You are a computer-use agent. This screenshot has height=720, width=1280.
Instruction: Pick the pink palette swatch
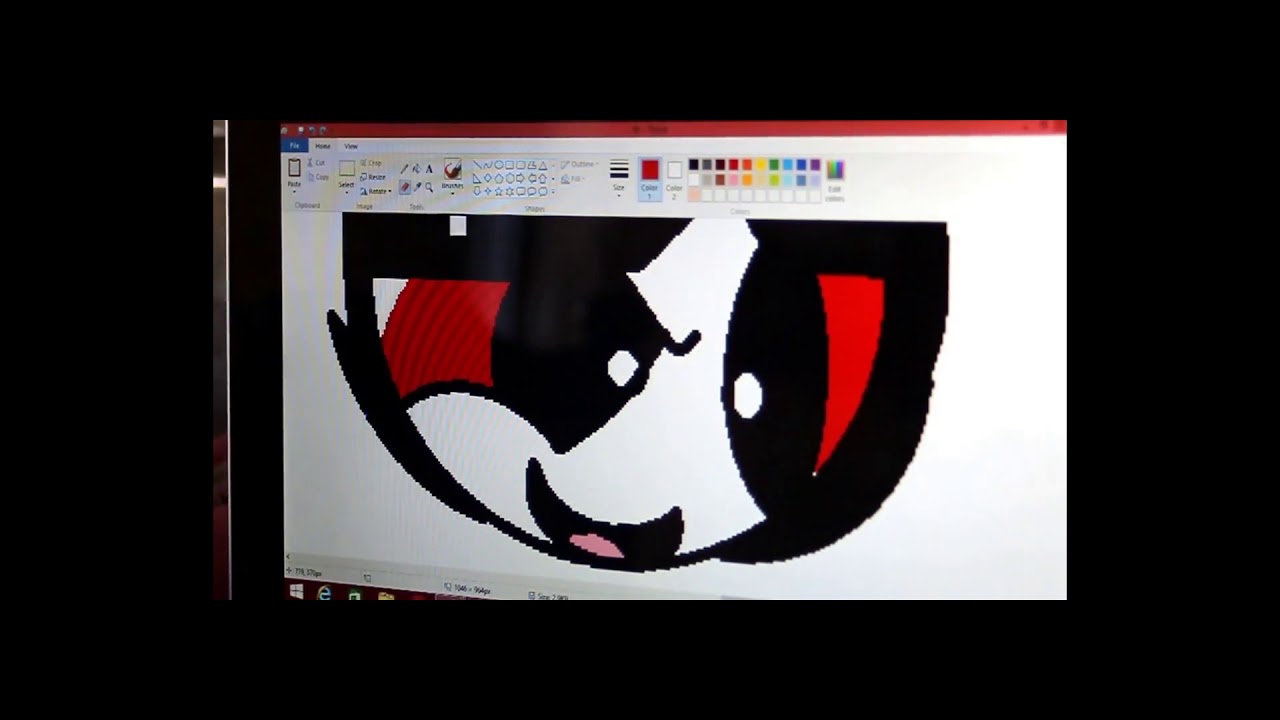(x=734, y=180)
